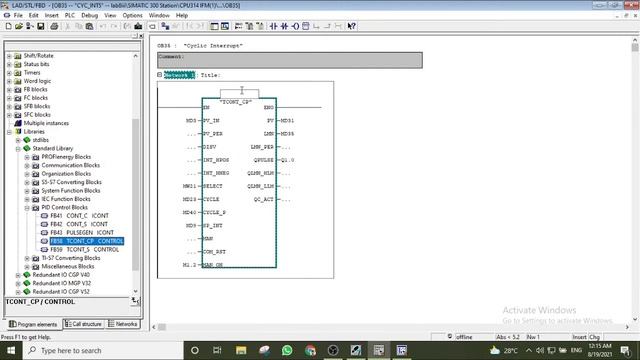Select the Multiple instances item
The width and height of the screenshot is (640, 360).
46,123
